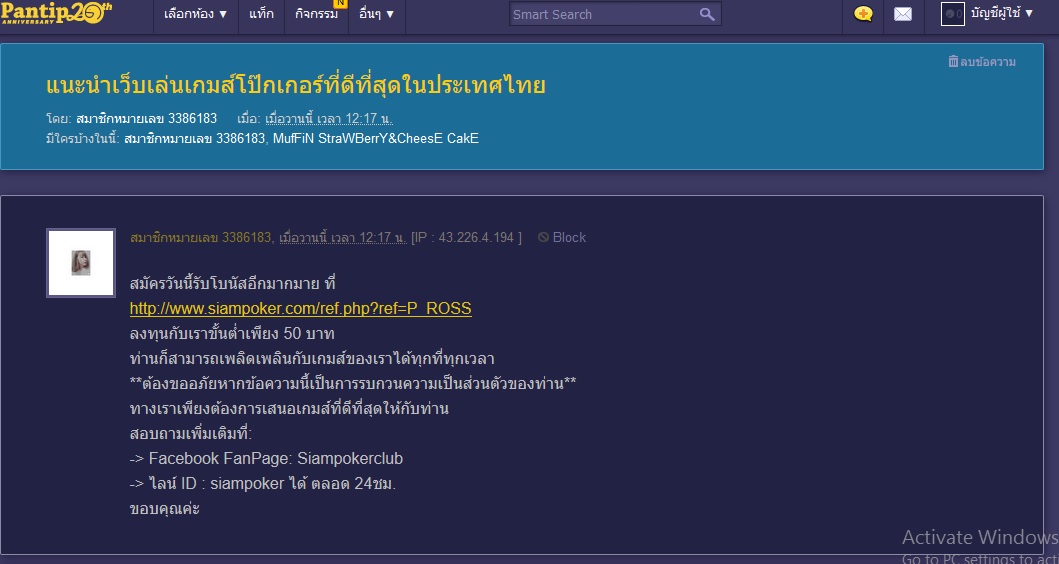The height and width of the screenshot is (564, 1059).
Task: Open MufFiN StraWBerrY&CheesE CakE profile
Action: [376, 139]
